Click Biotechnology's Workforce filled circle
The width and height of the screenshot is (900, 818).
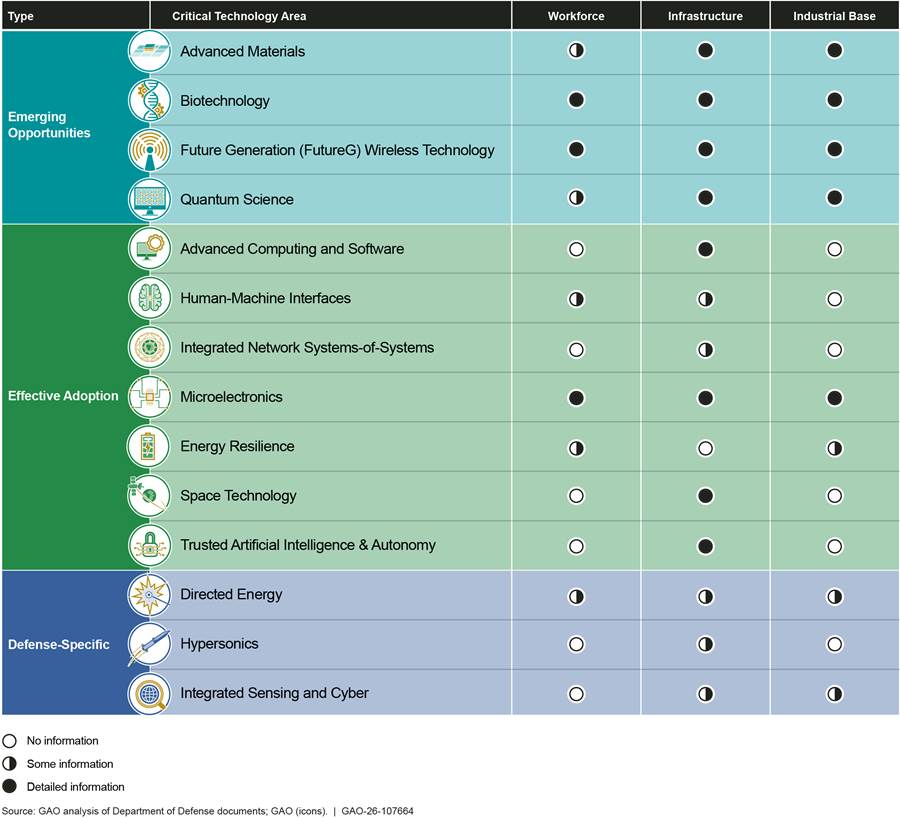pos(576,100)
